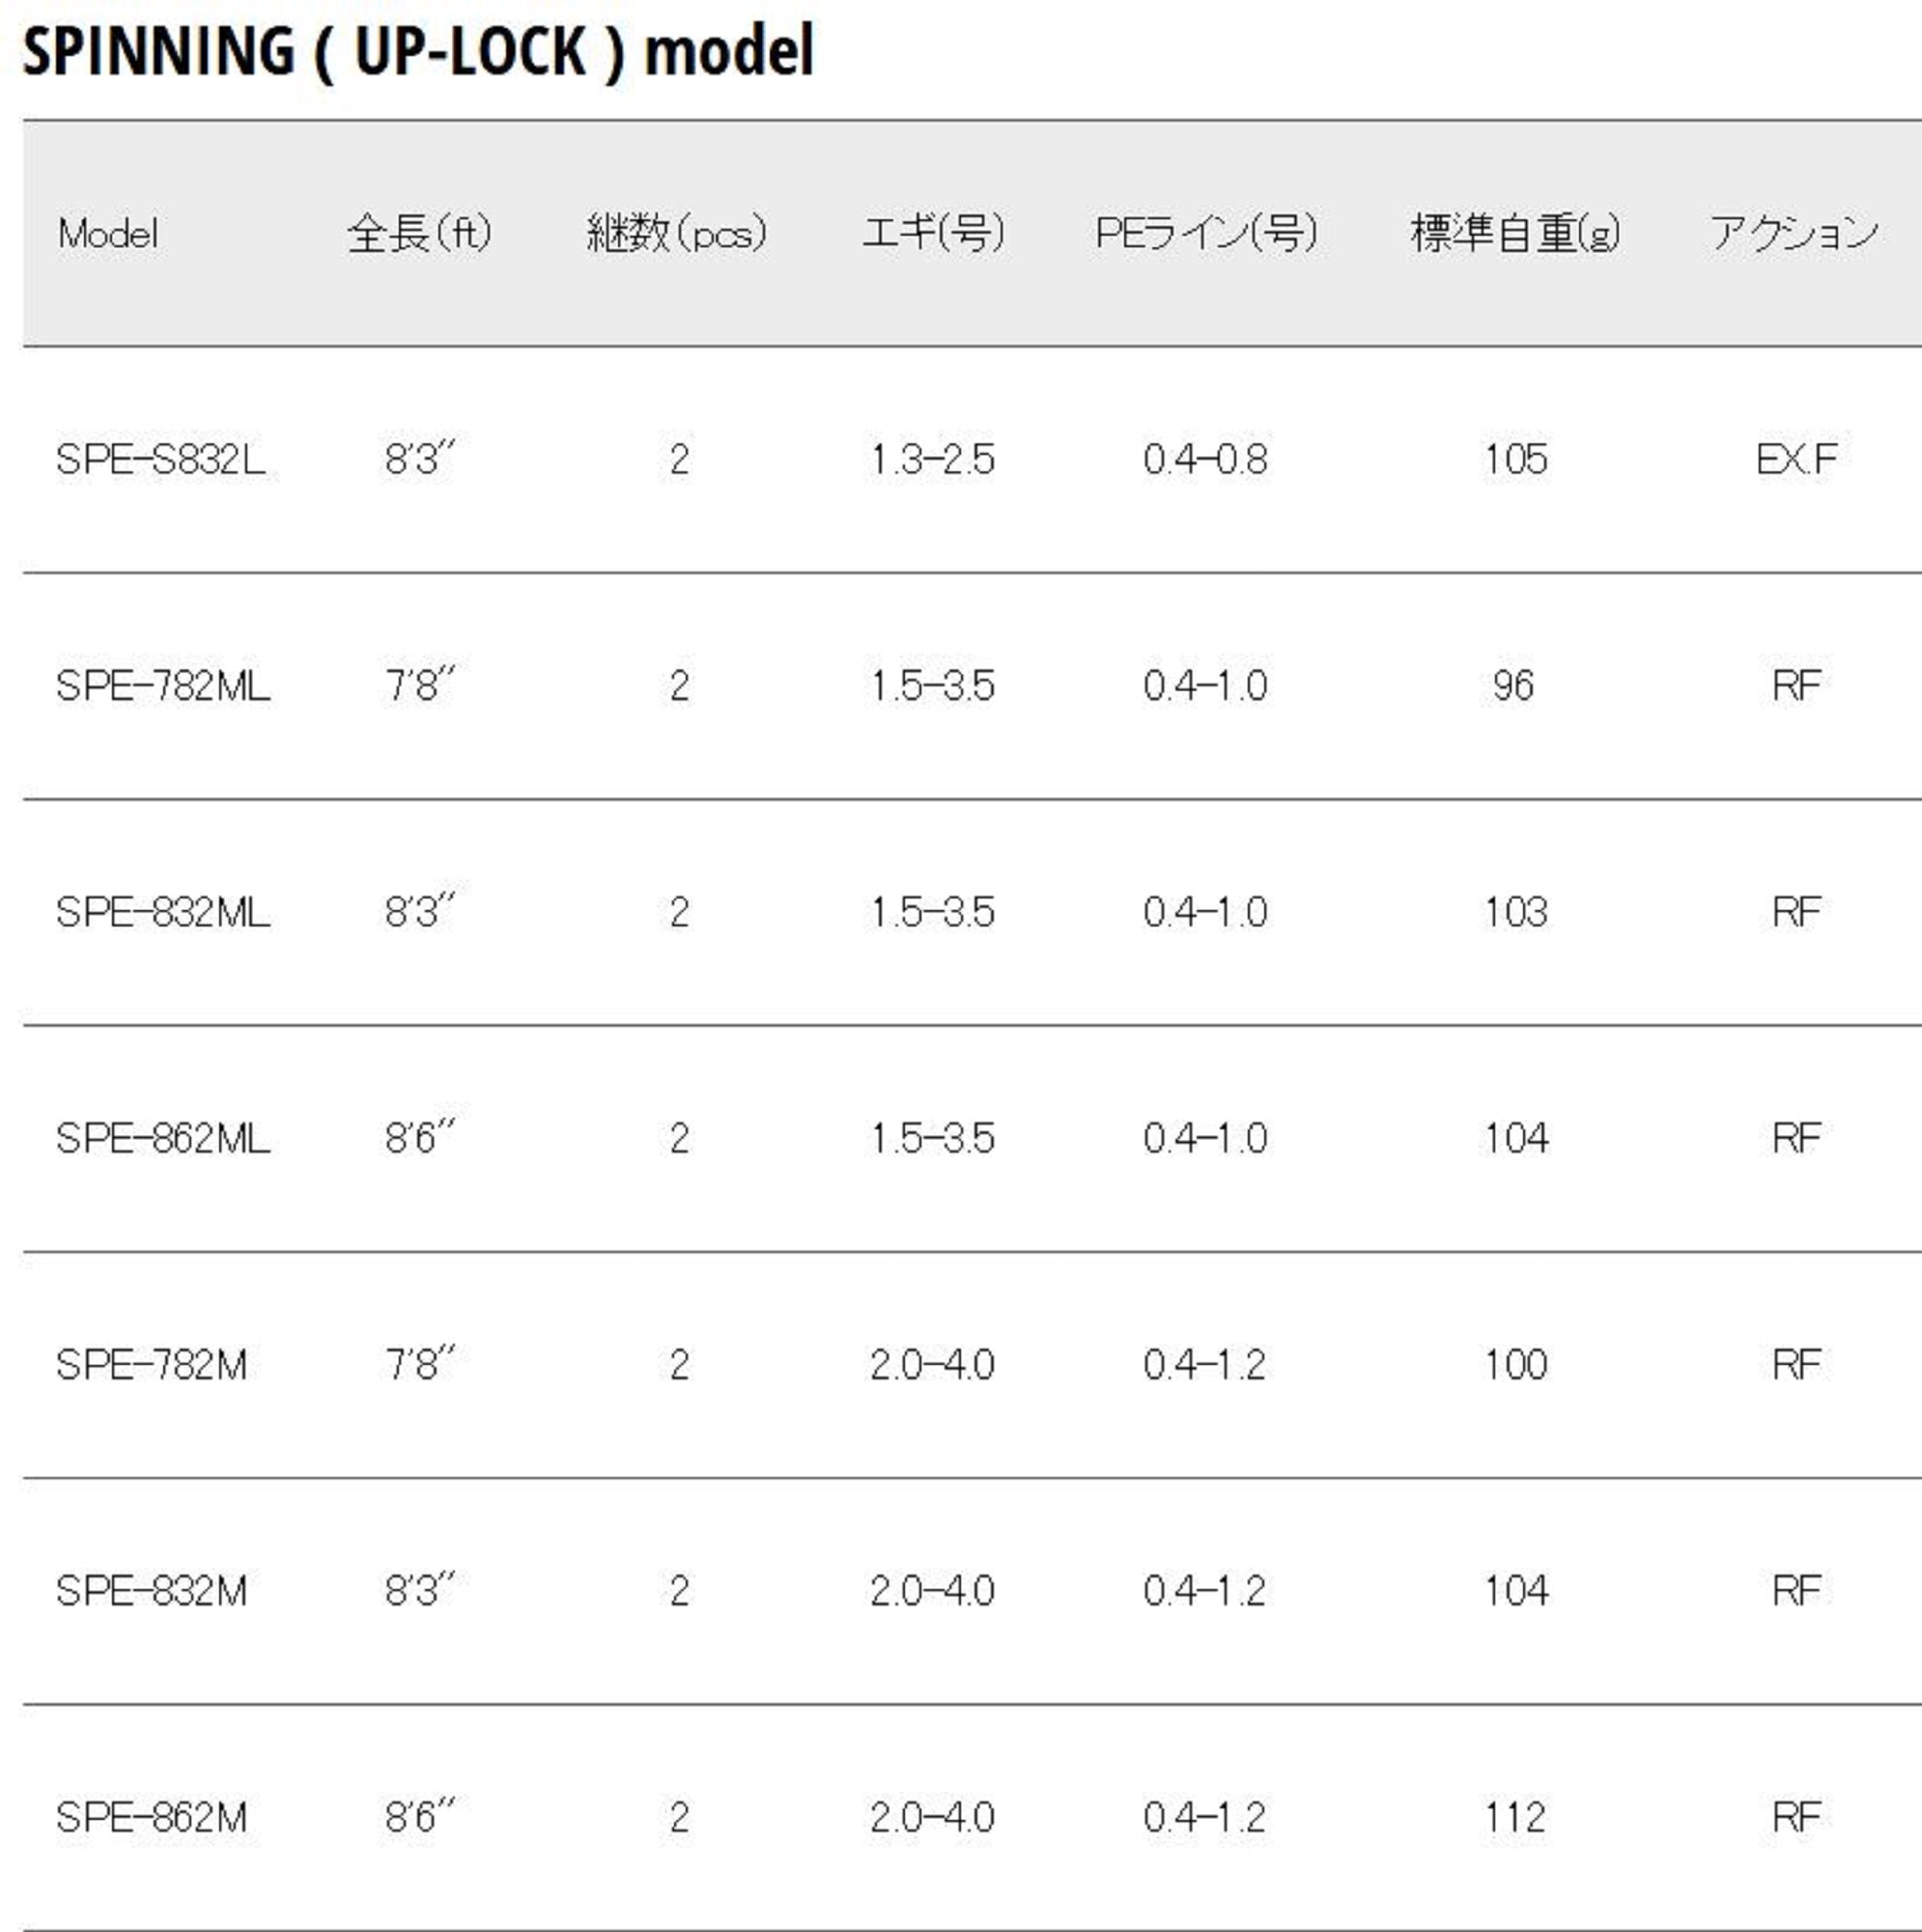The image size is (1922, 1932).
Task: Select the SPE-862M model cell
Action: point(152,1817)
